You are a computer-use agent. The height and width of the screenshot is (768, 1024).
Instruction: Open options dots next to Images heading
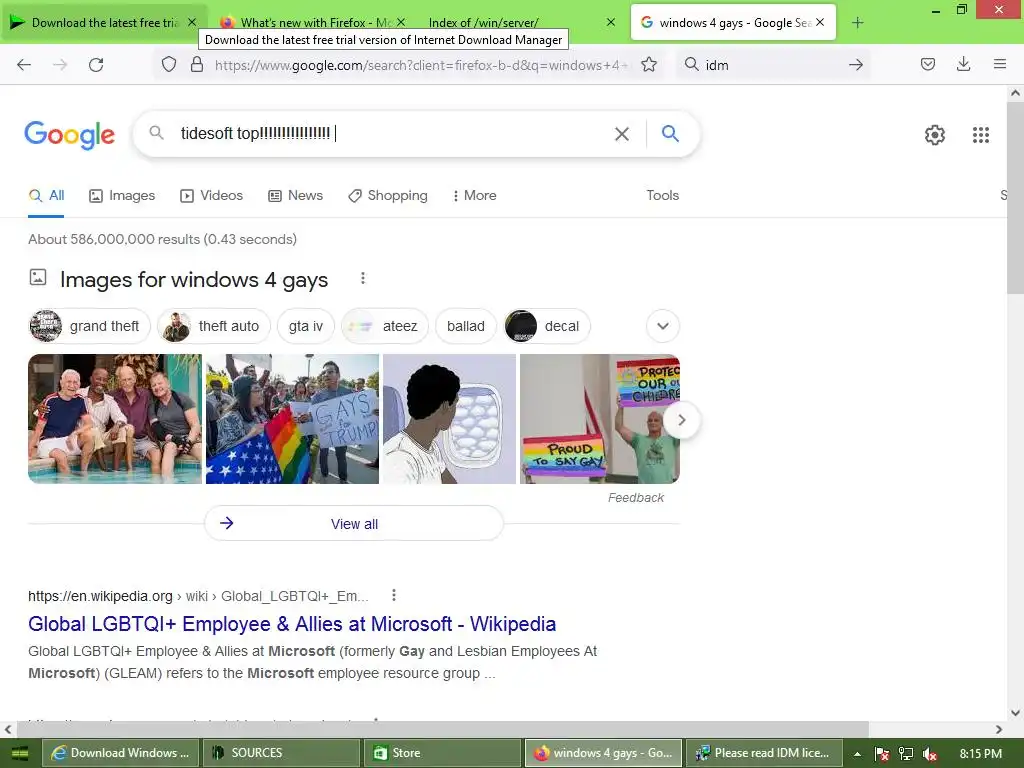point(363,279)
